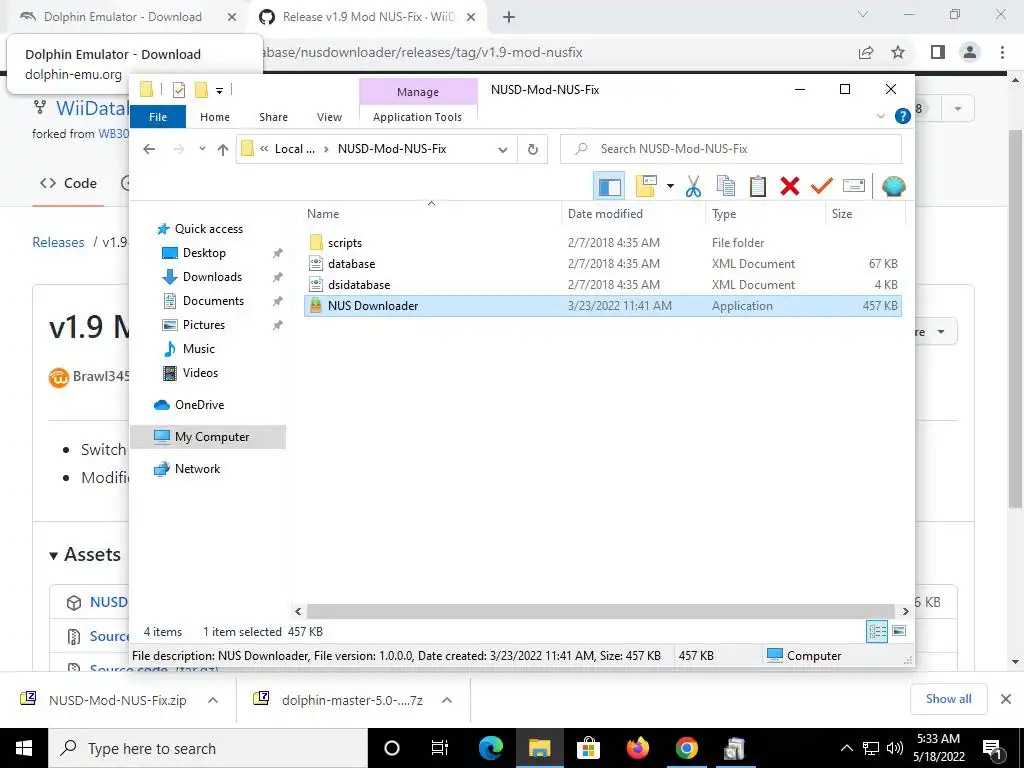Open recent locations dropdown arrow
This screenshot has width=1024, height=768.
click(202, 149)
